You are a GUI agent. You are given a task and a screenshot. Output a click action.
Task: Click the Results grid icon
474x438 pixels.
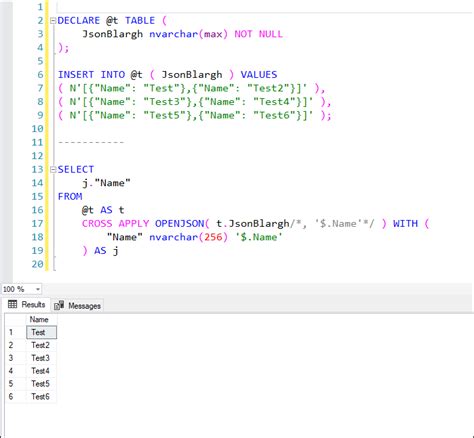[12, 304]
